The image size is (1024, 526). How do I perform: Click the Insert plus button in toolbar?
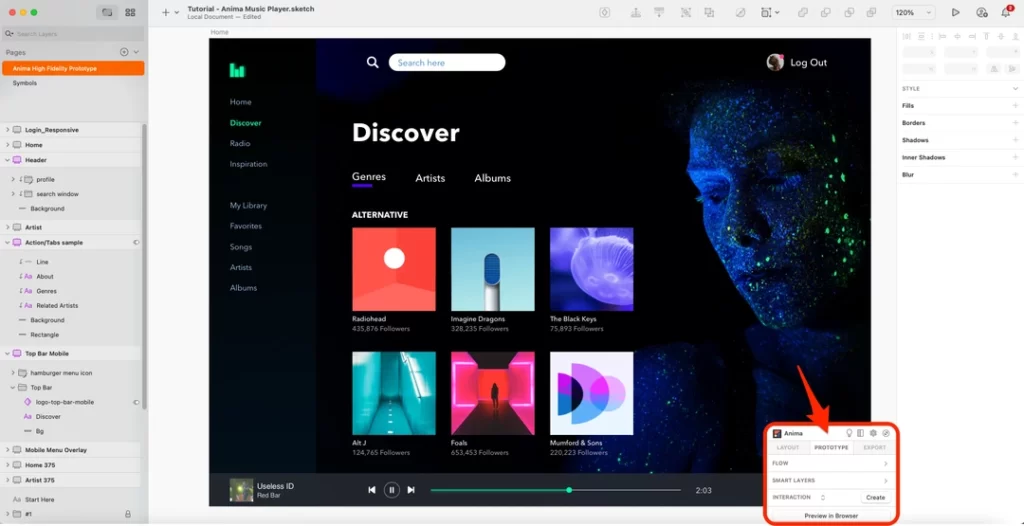(x=166, y=12)
